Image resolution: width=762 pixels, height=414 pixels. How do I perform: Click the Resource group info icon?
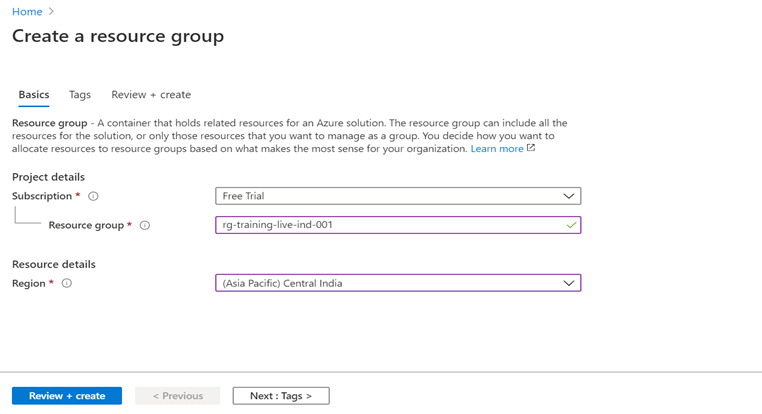[x=145, y=226]
